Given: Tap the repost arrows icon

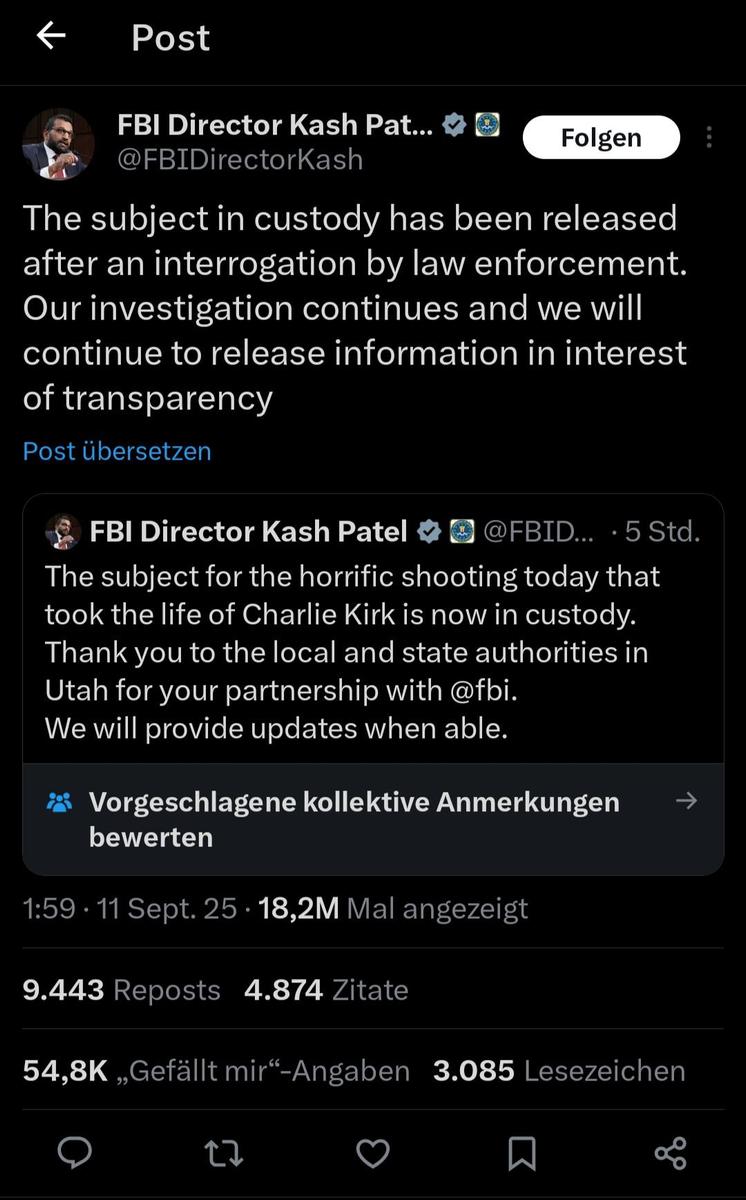Looking at the screenshot, I should pyautogui.click(x=223, y=1153).
